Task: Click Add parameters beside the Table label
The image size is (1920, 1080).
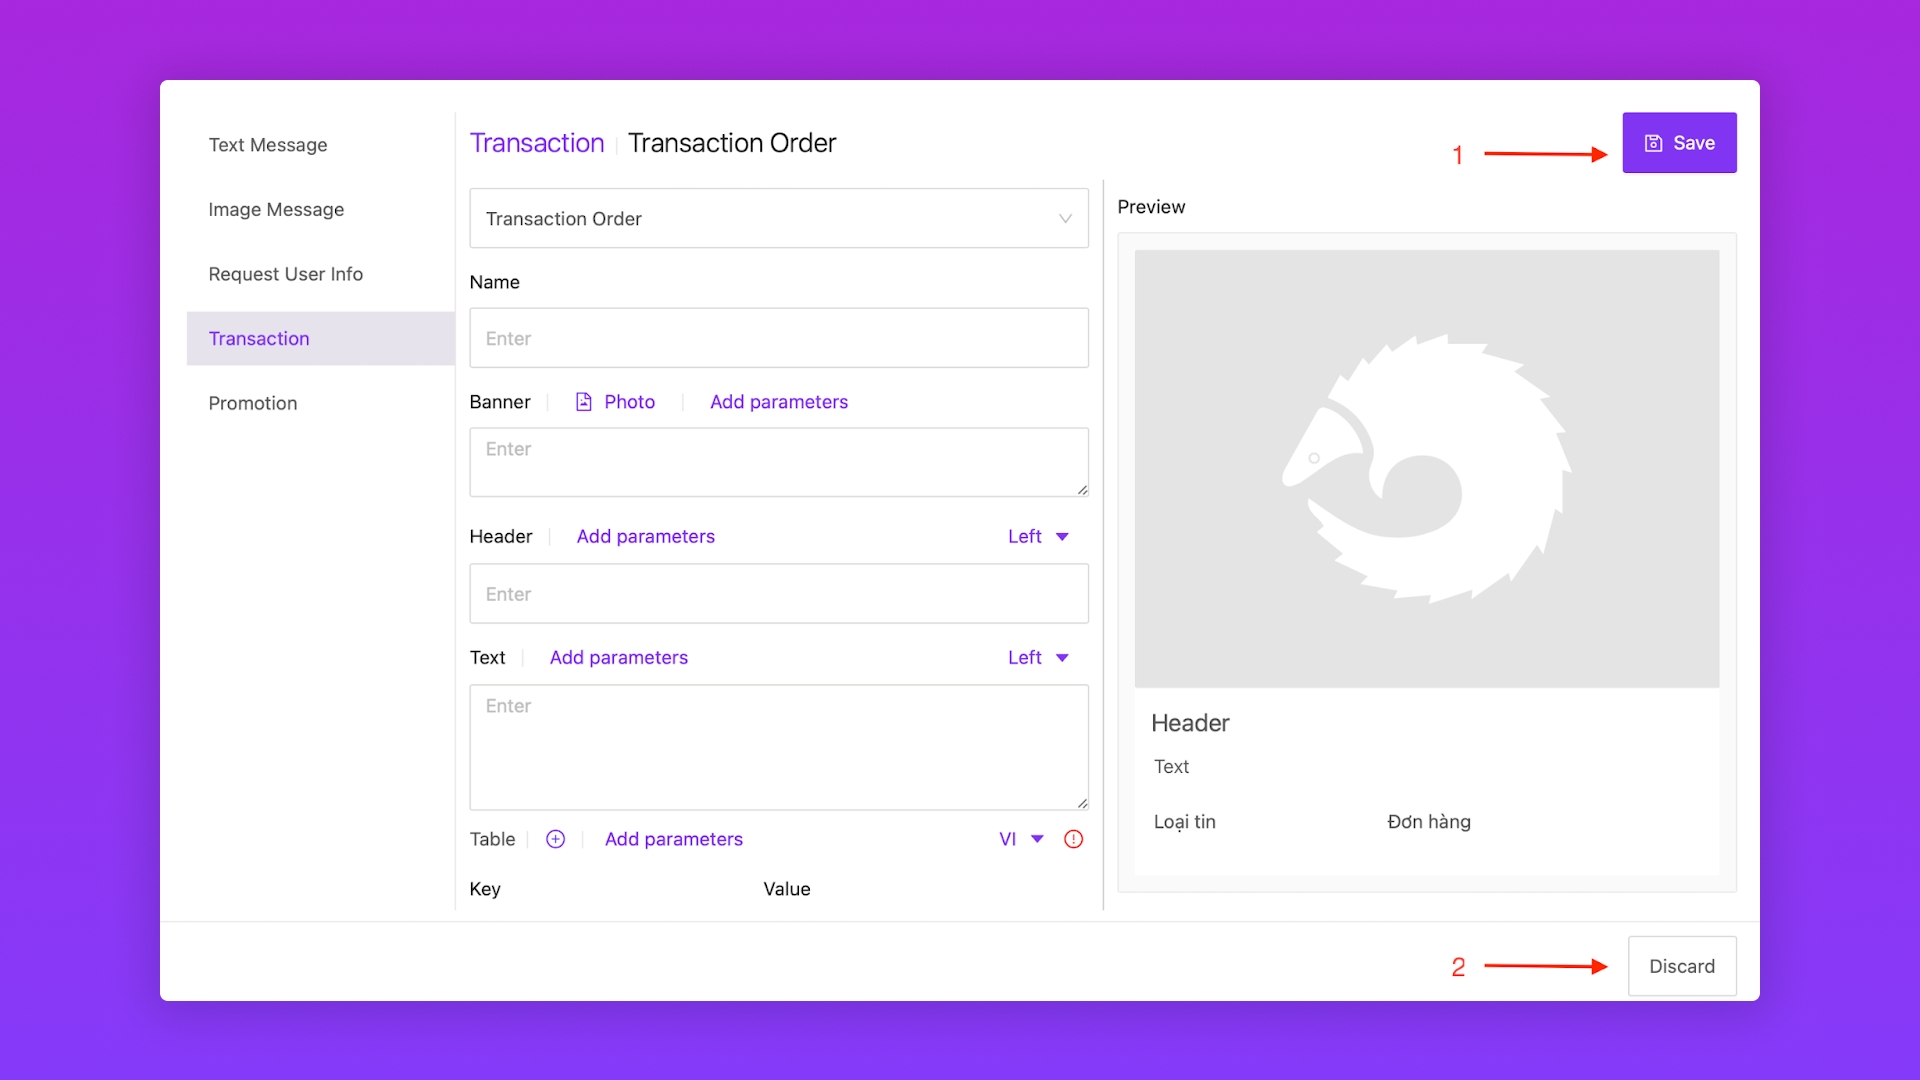Action: pos(673,839)
